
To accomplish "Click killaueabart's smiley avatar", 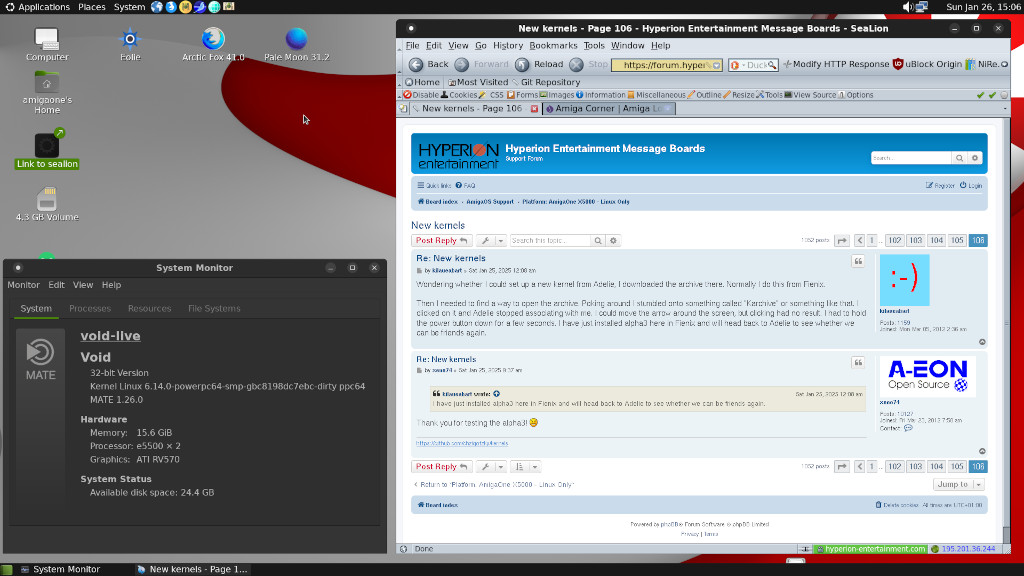I will 904,280.
